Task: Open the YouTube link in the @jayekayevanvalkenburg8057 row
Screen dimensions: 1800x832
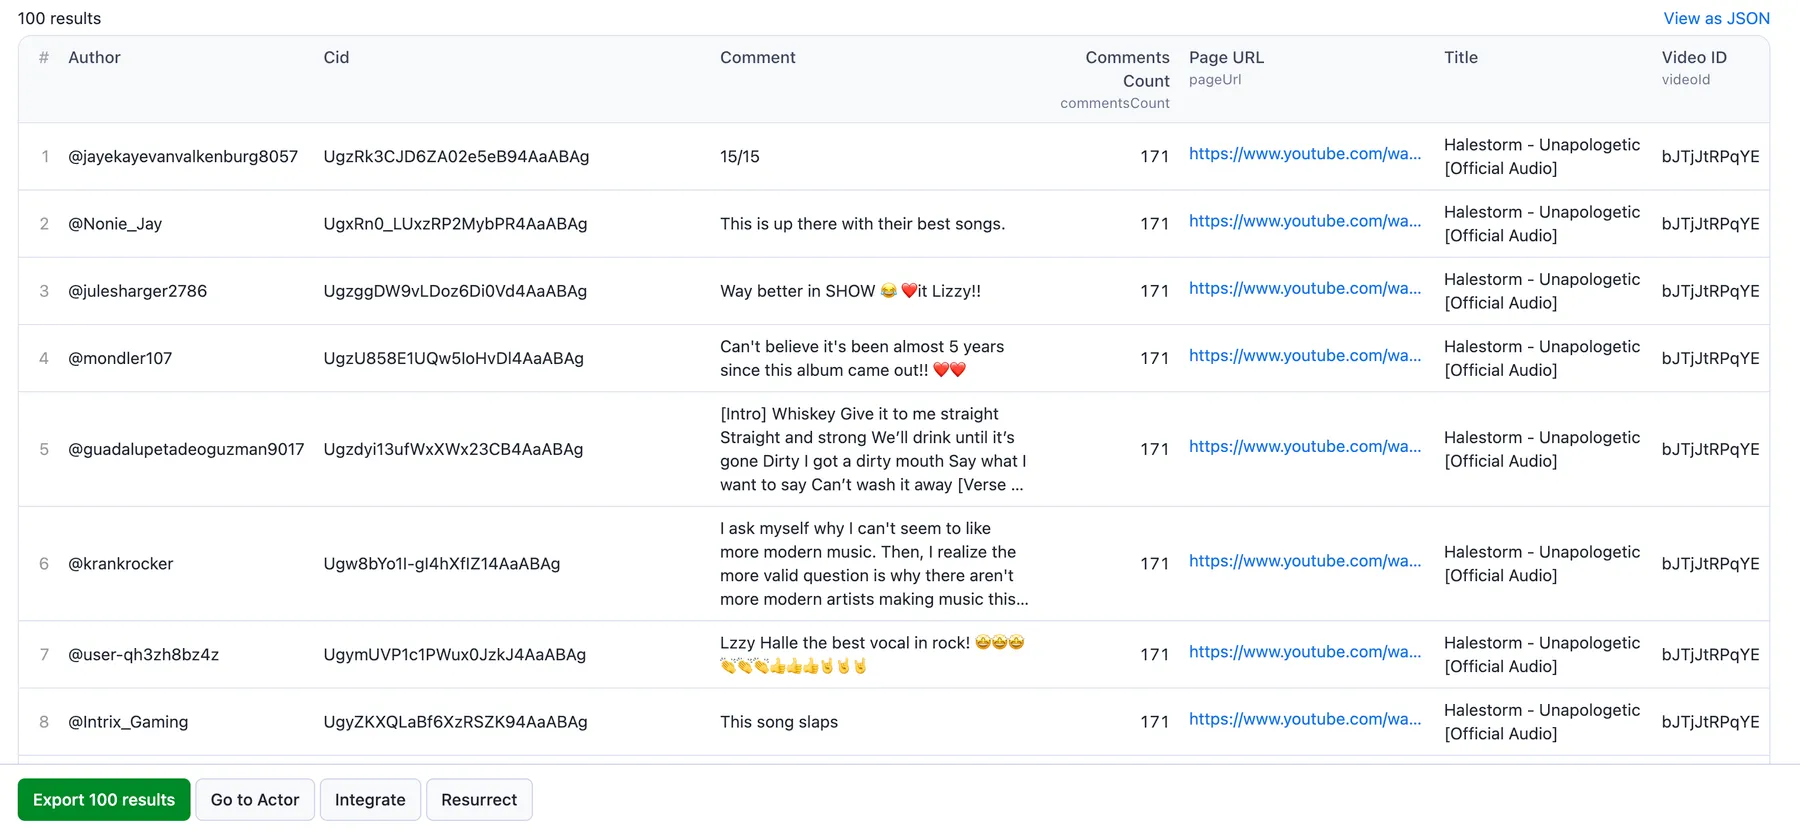Action: [x=1305, y=154]
